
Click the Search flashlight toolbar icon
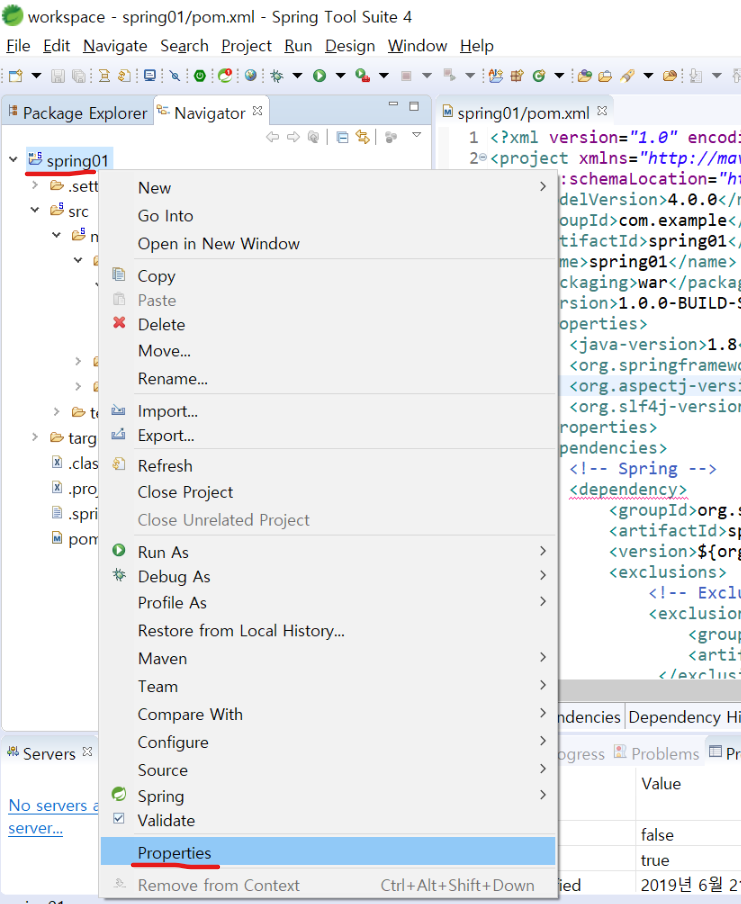627,76
